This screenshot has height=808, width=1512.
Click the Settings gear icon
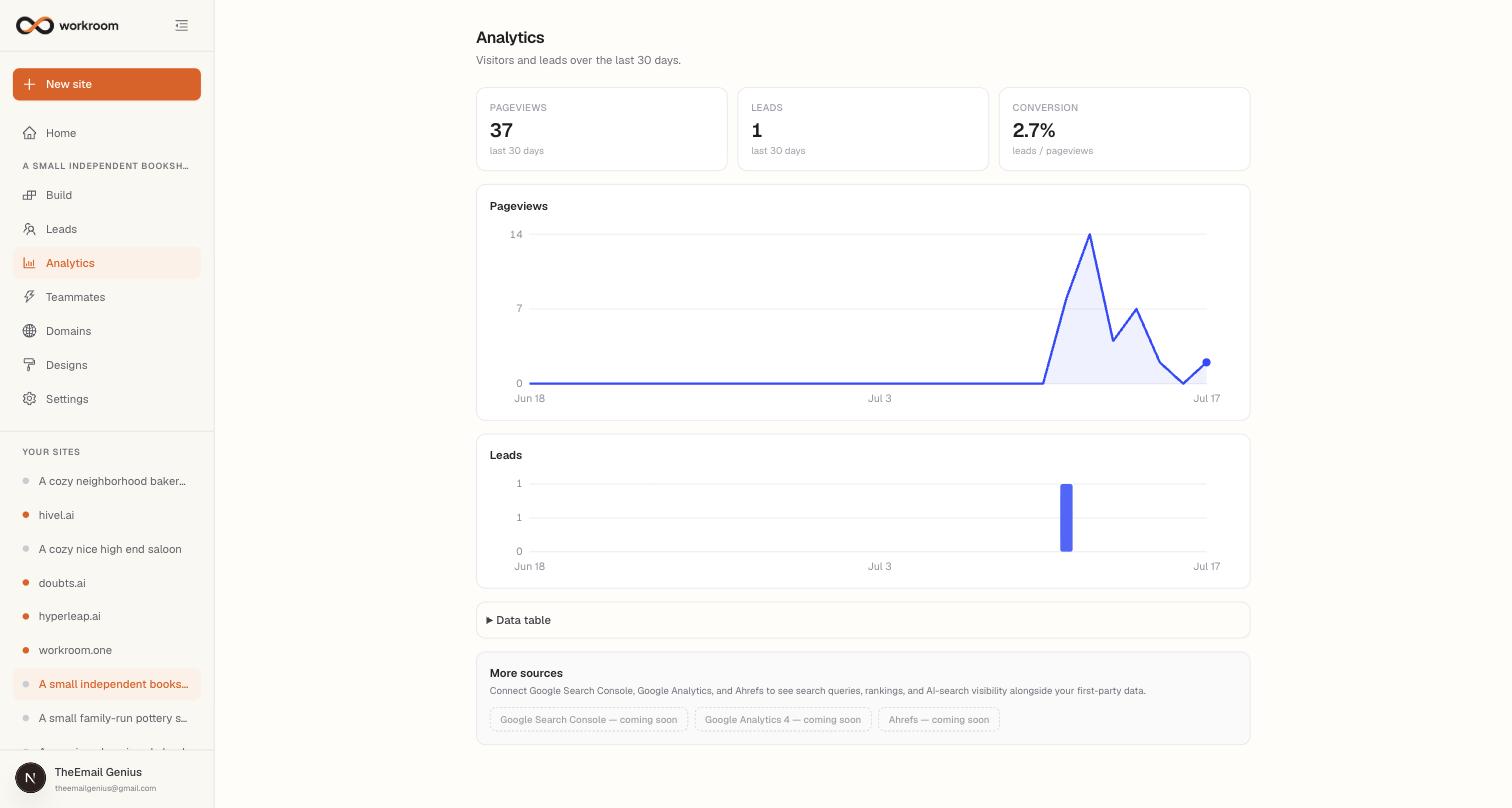pyautogui.click(x=30, y=399)
